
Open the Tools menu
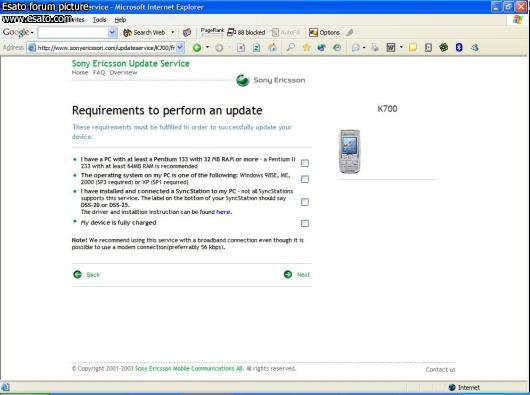(99, 20)
